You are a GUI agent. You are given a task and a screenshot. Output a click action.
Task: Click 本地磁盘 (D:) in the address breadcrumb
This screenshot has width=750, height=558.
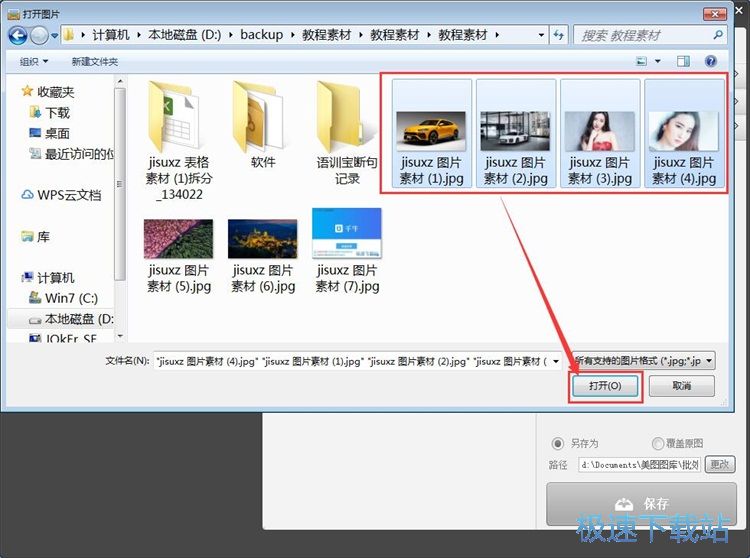coord(184,35)
